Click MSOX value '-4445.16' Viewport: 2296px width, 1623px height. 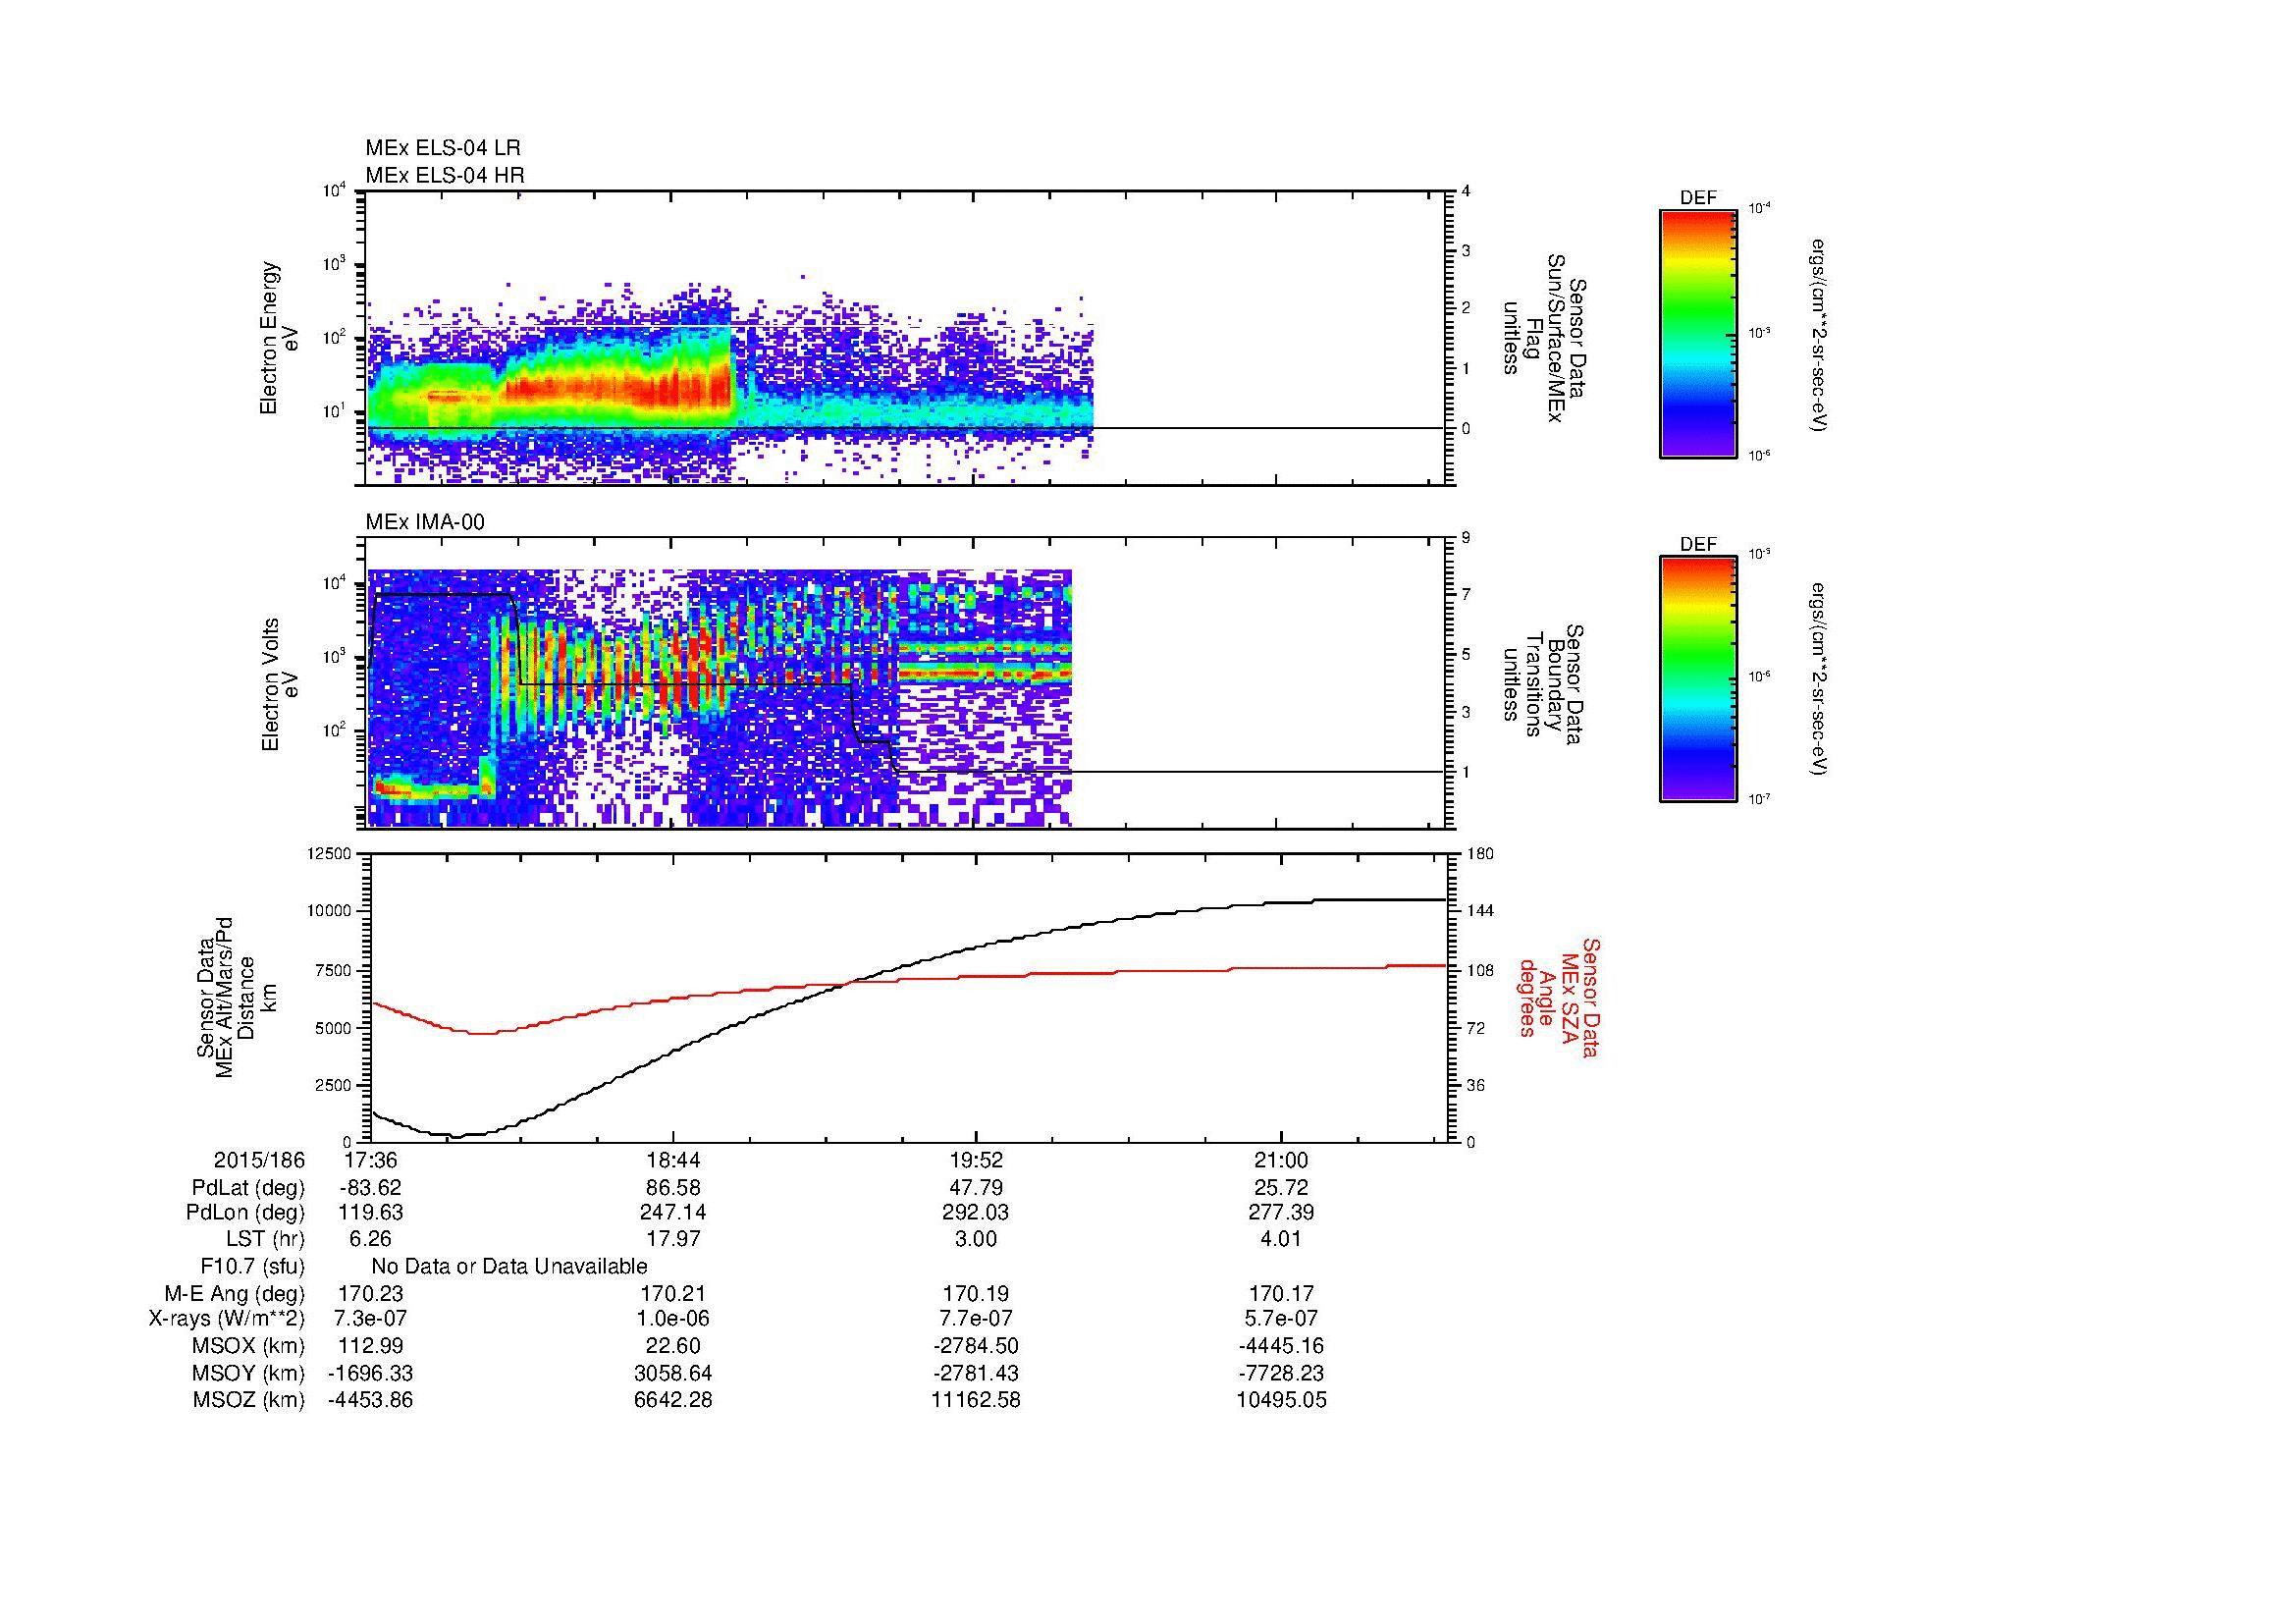click(x=1282, y=1346)
